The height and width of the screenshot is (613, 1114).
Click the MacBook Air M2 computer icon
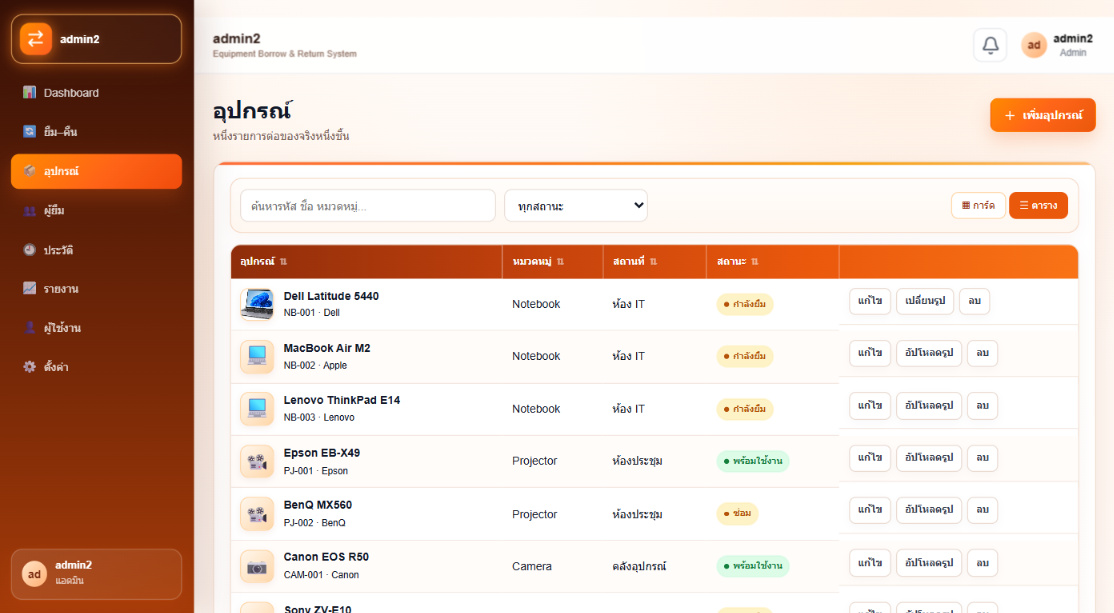(256, 357)
